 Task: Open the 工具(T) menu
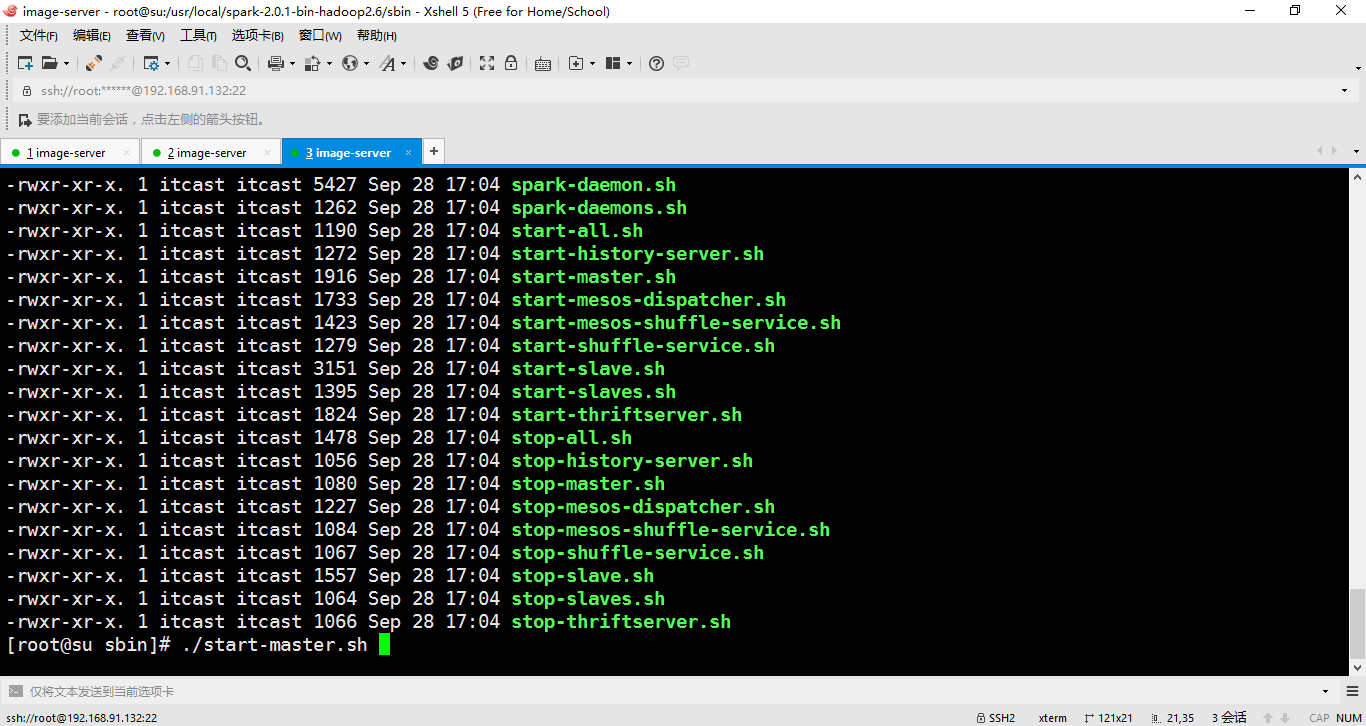tap(198, 36)
